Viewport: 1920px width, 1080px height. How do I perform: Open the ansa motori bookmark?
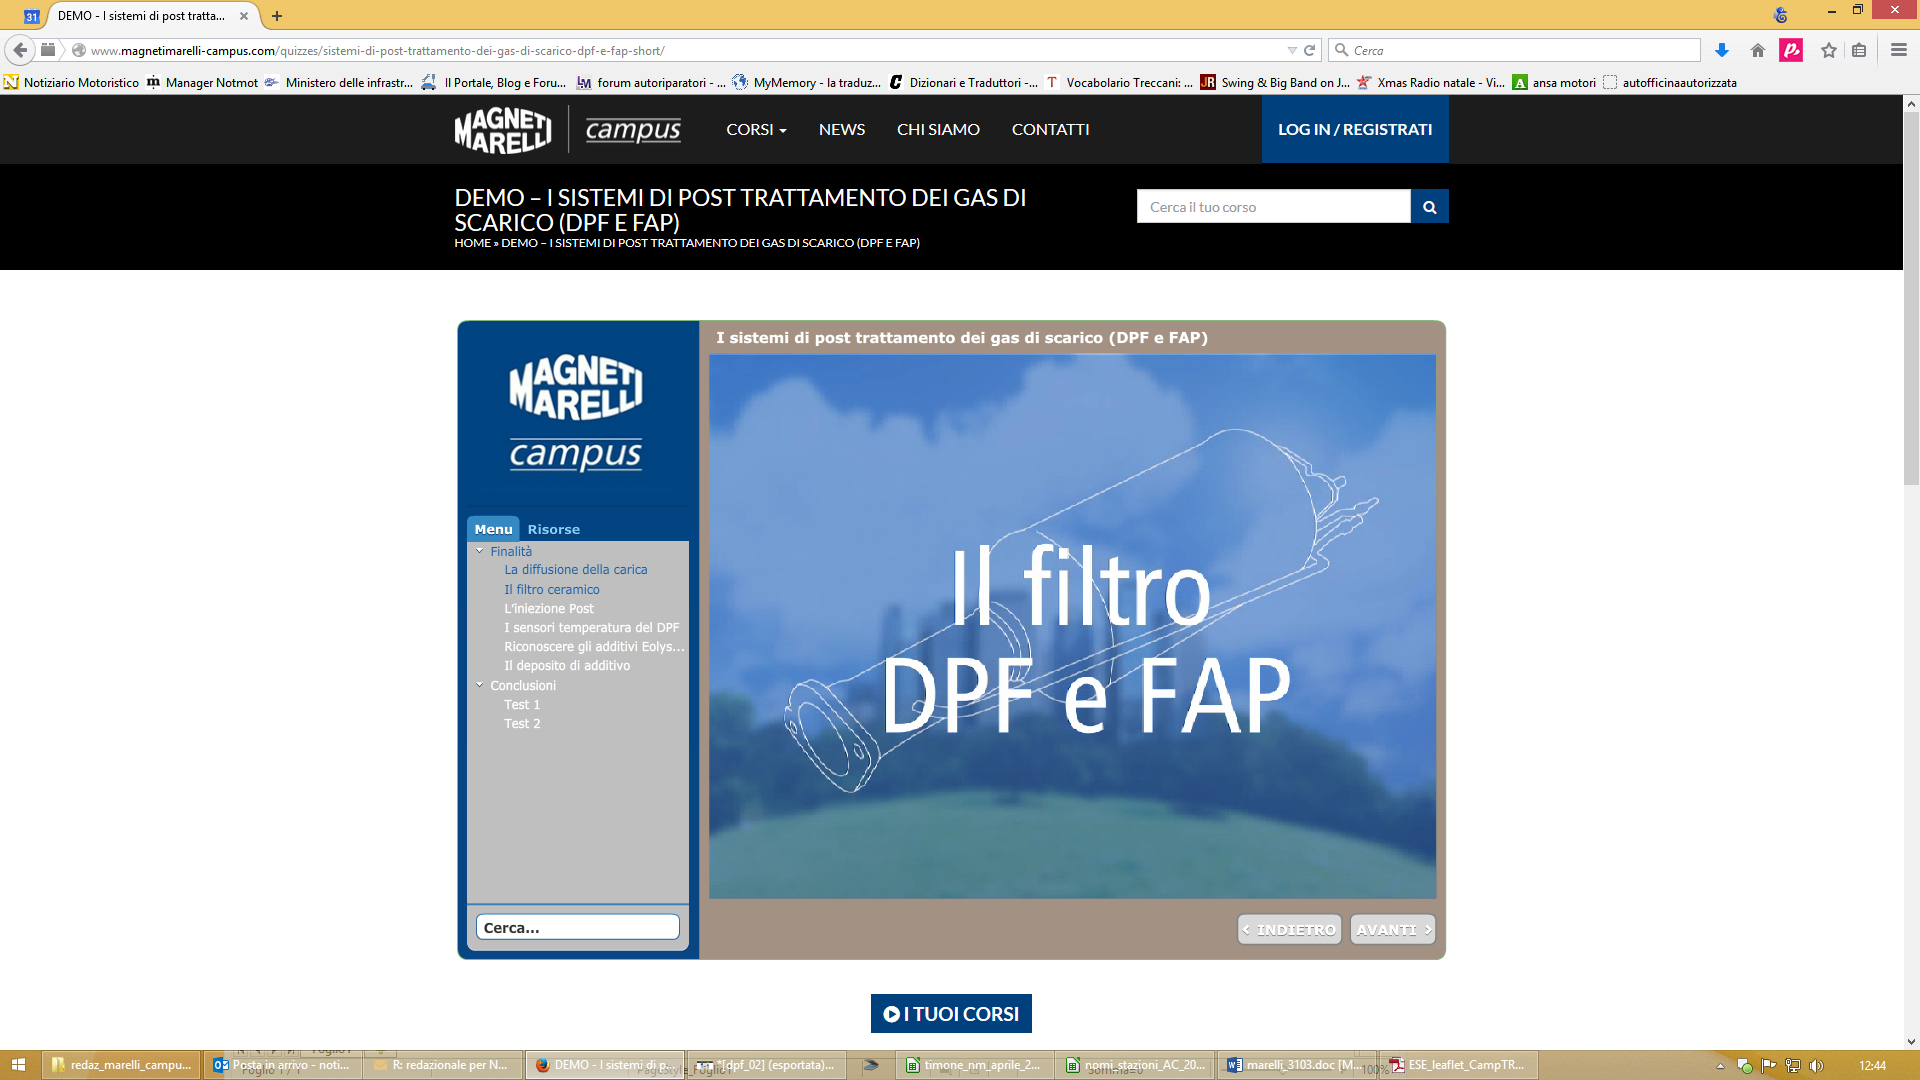coord(1555,83)
